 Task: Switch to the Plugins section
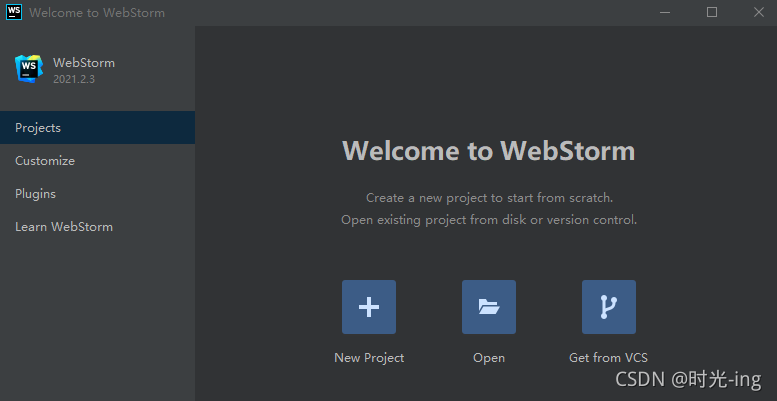point(97,194)
